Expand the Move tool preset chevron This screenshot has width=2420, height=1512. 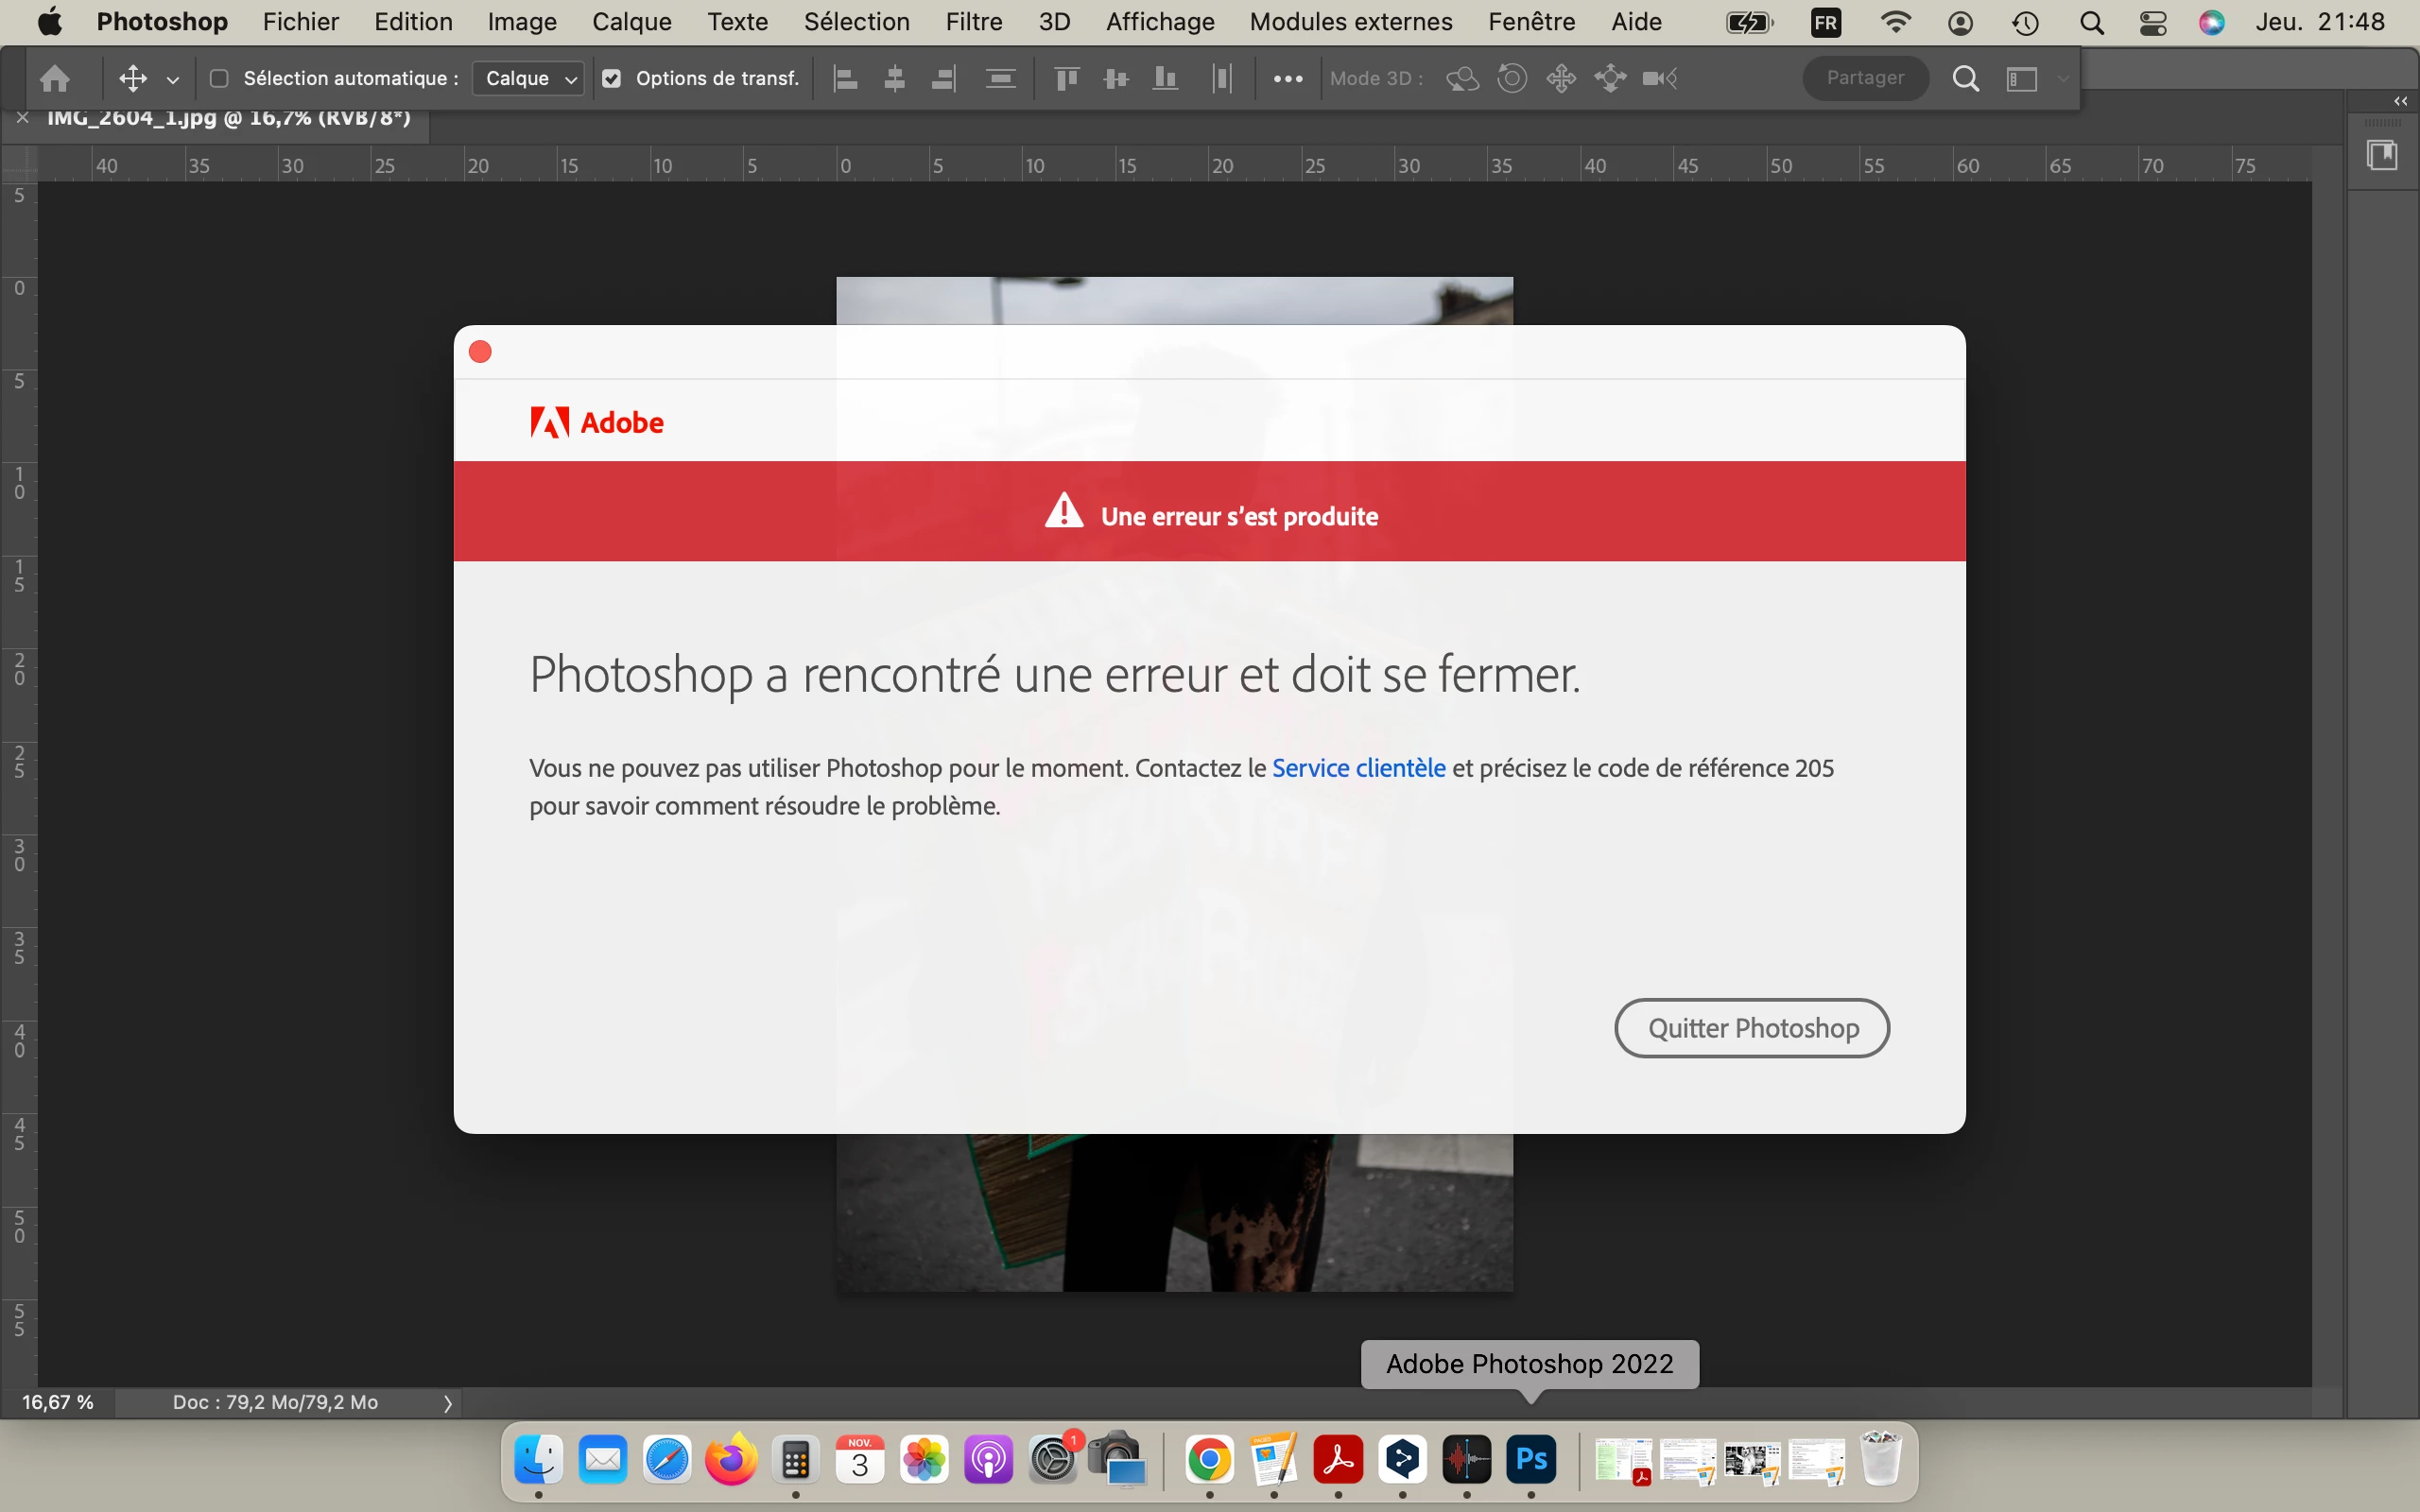[x=172, y=79]
